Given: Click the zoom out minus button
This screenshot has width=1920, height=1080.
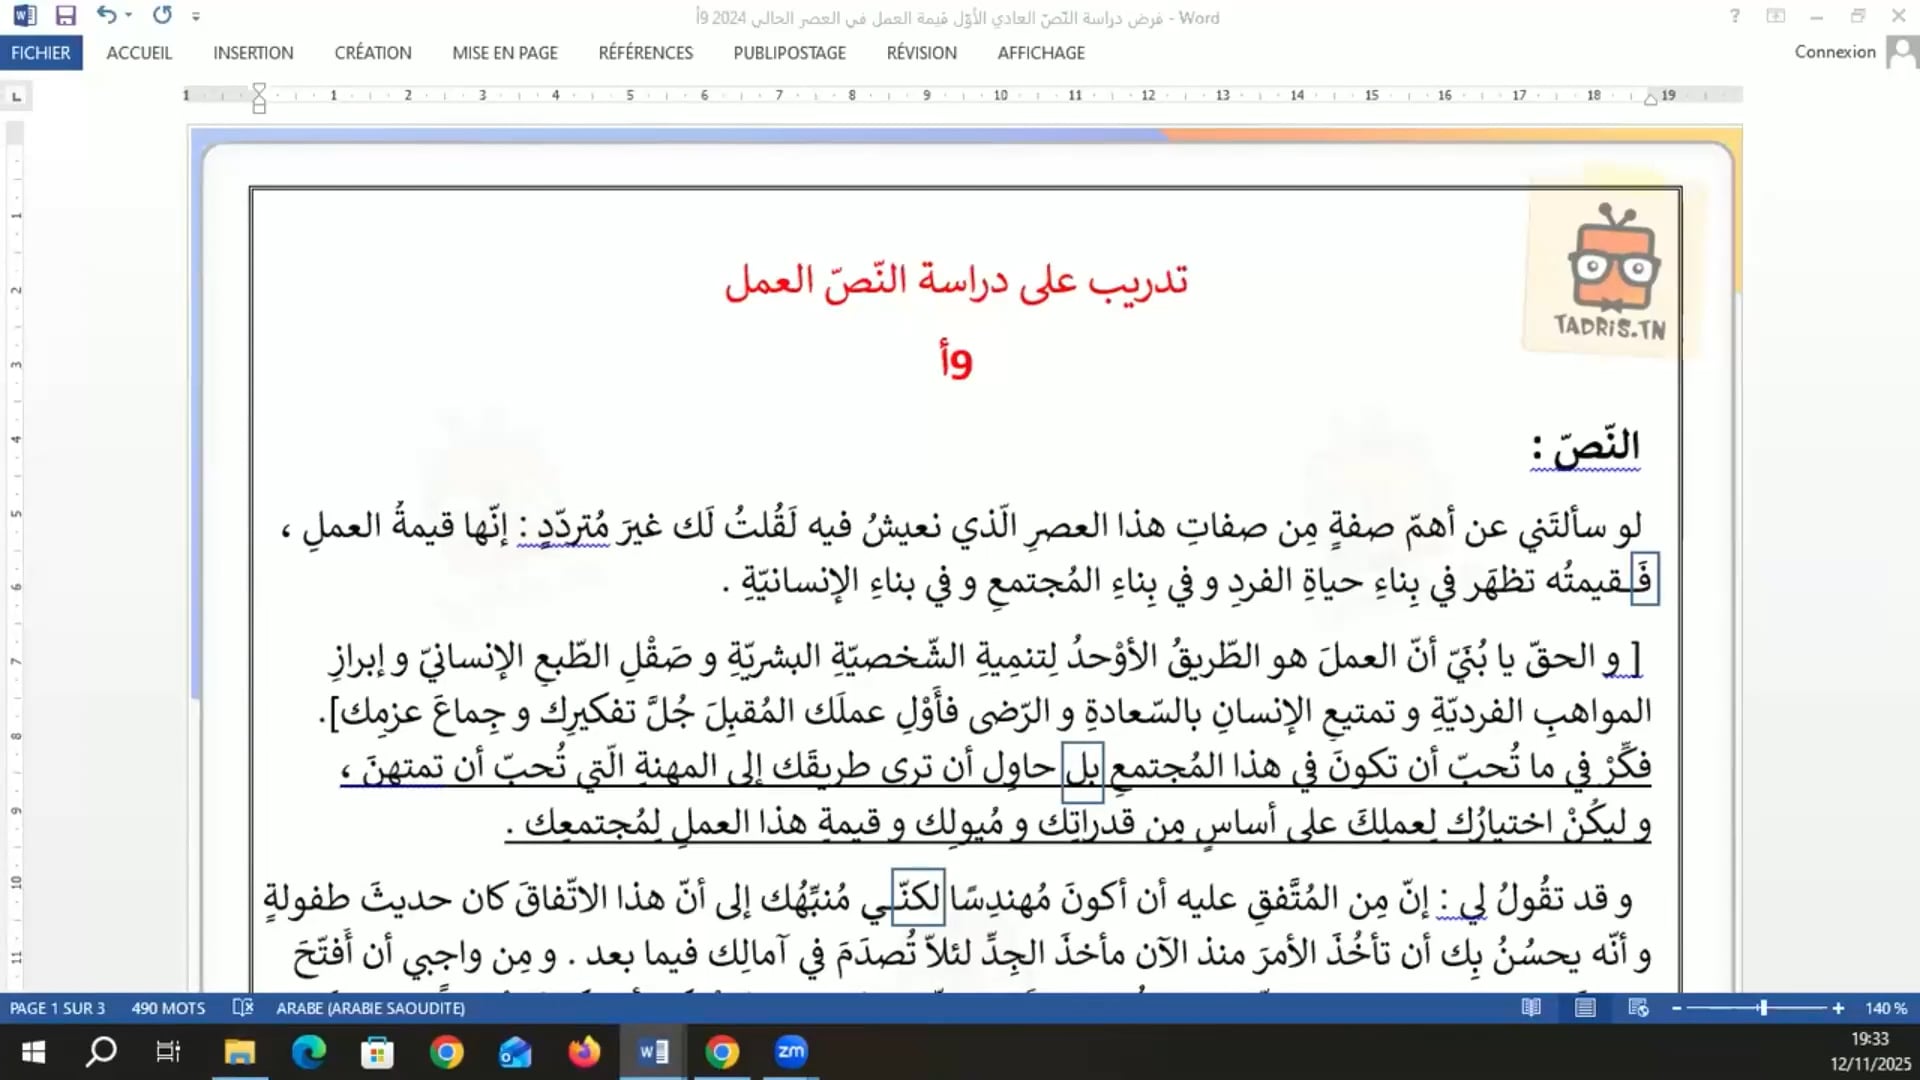Looking at the screenshot, I should 1677,1008.
